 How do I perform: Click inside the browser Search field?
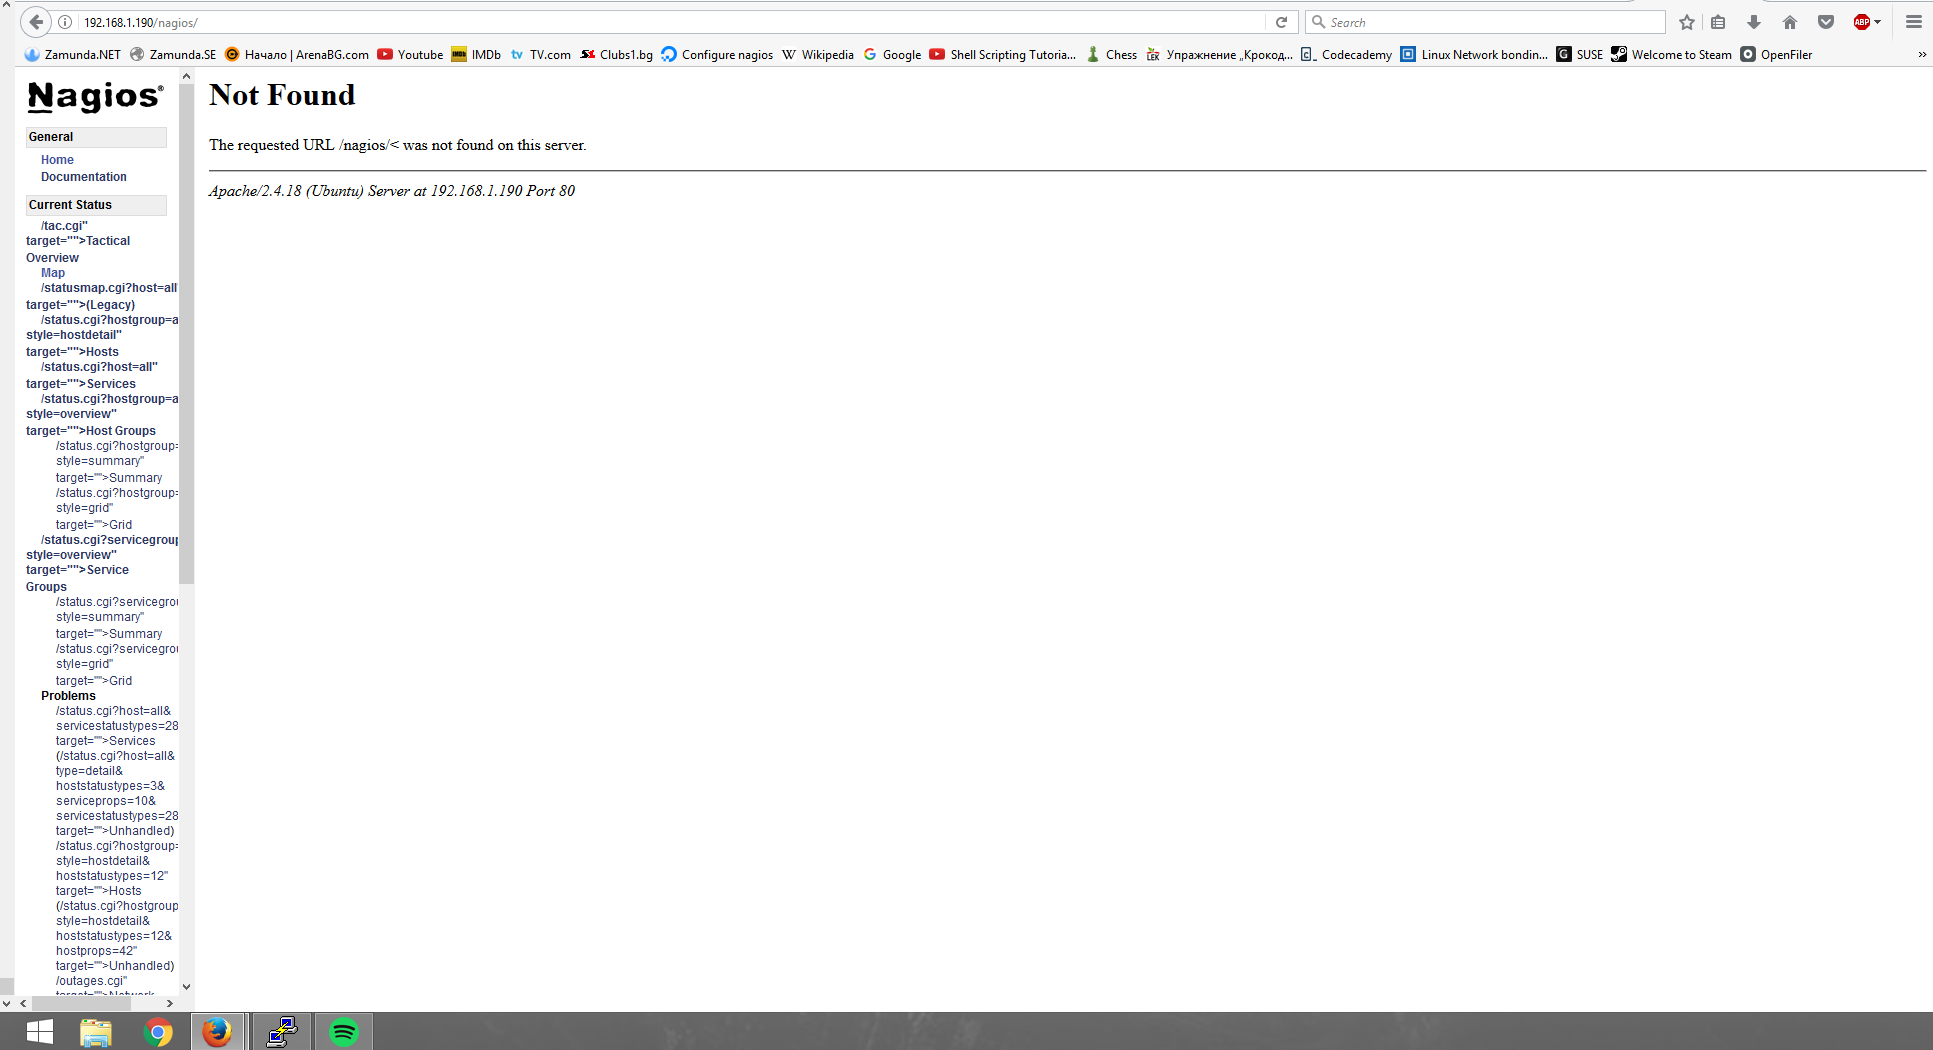tap(1490, 22)
